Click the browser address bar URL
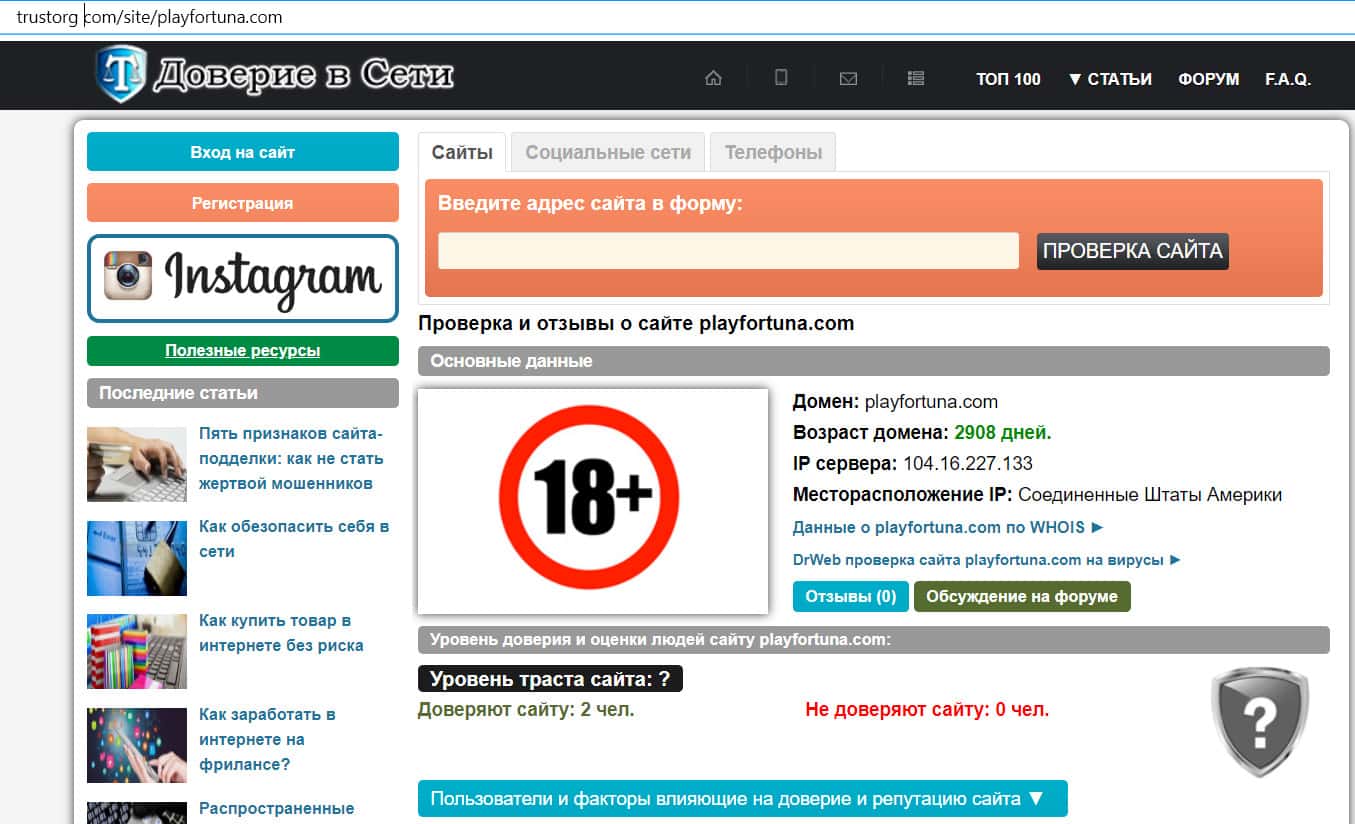Screen dimensions: 1355x824 [x=150, y=17]
